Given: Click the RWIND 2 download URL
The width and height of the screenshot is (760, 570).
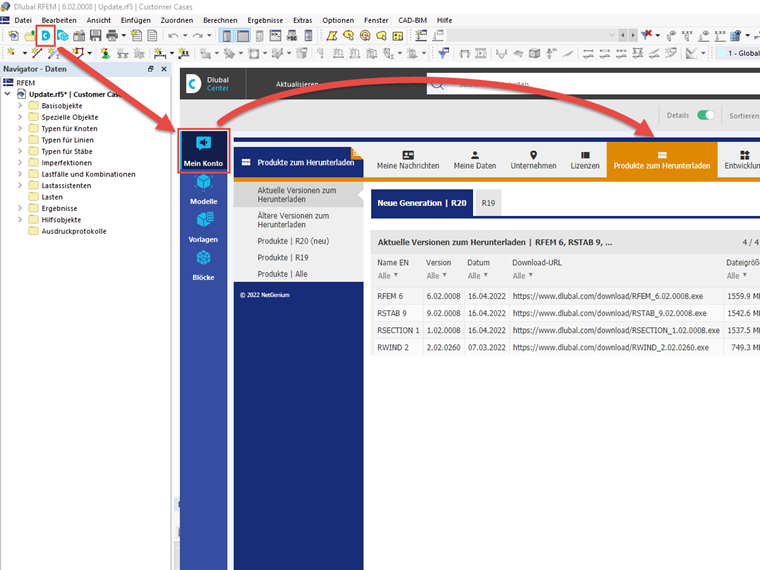Looking at the screenshot, I should click(x=611, y=348).
